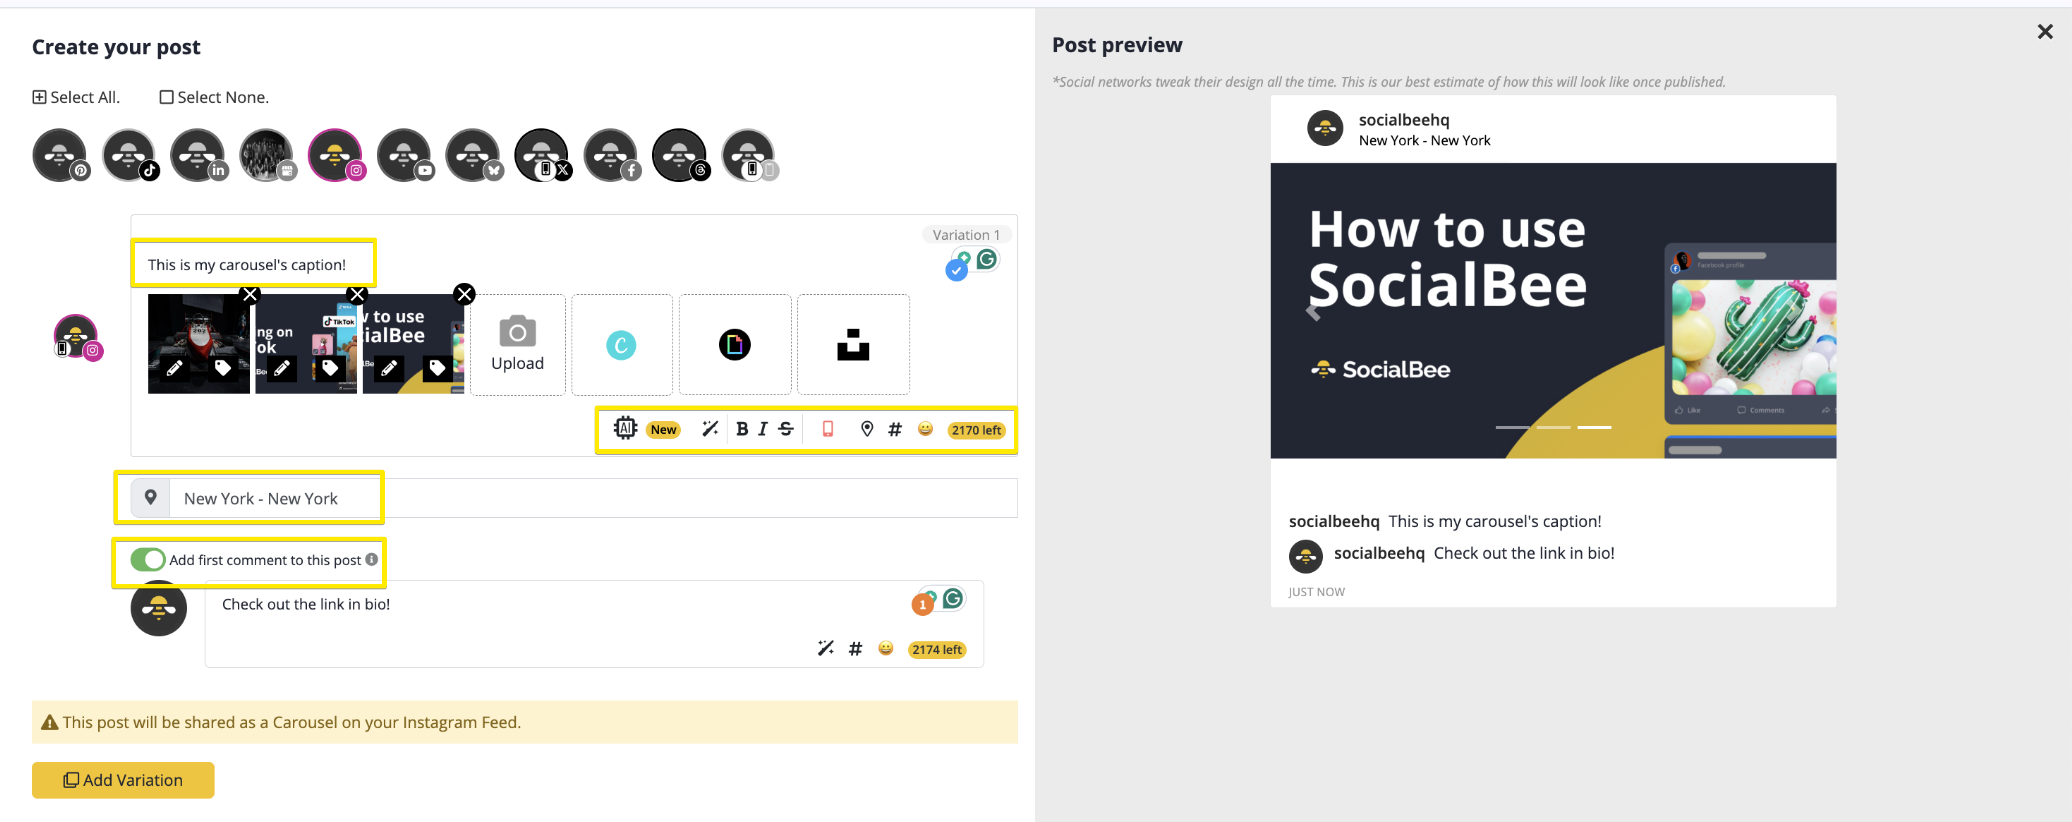Edit the TikTok carousel image

[282, 368]
